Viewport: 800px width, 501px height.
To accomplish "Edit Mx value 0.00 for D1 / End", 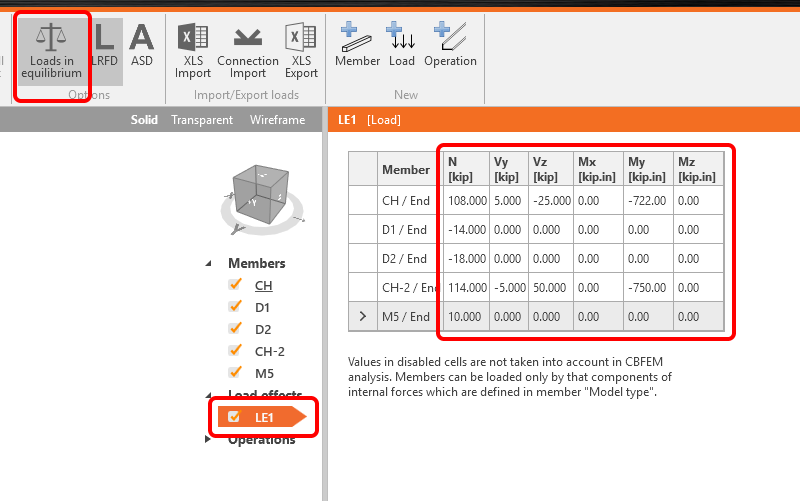I will pos(598,230).
